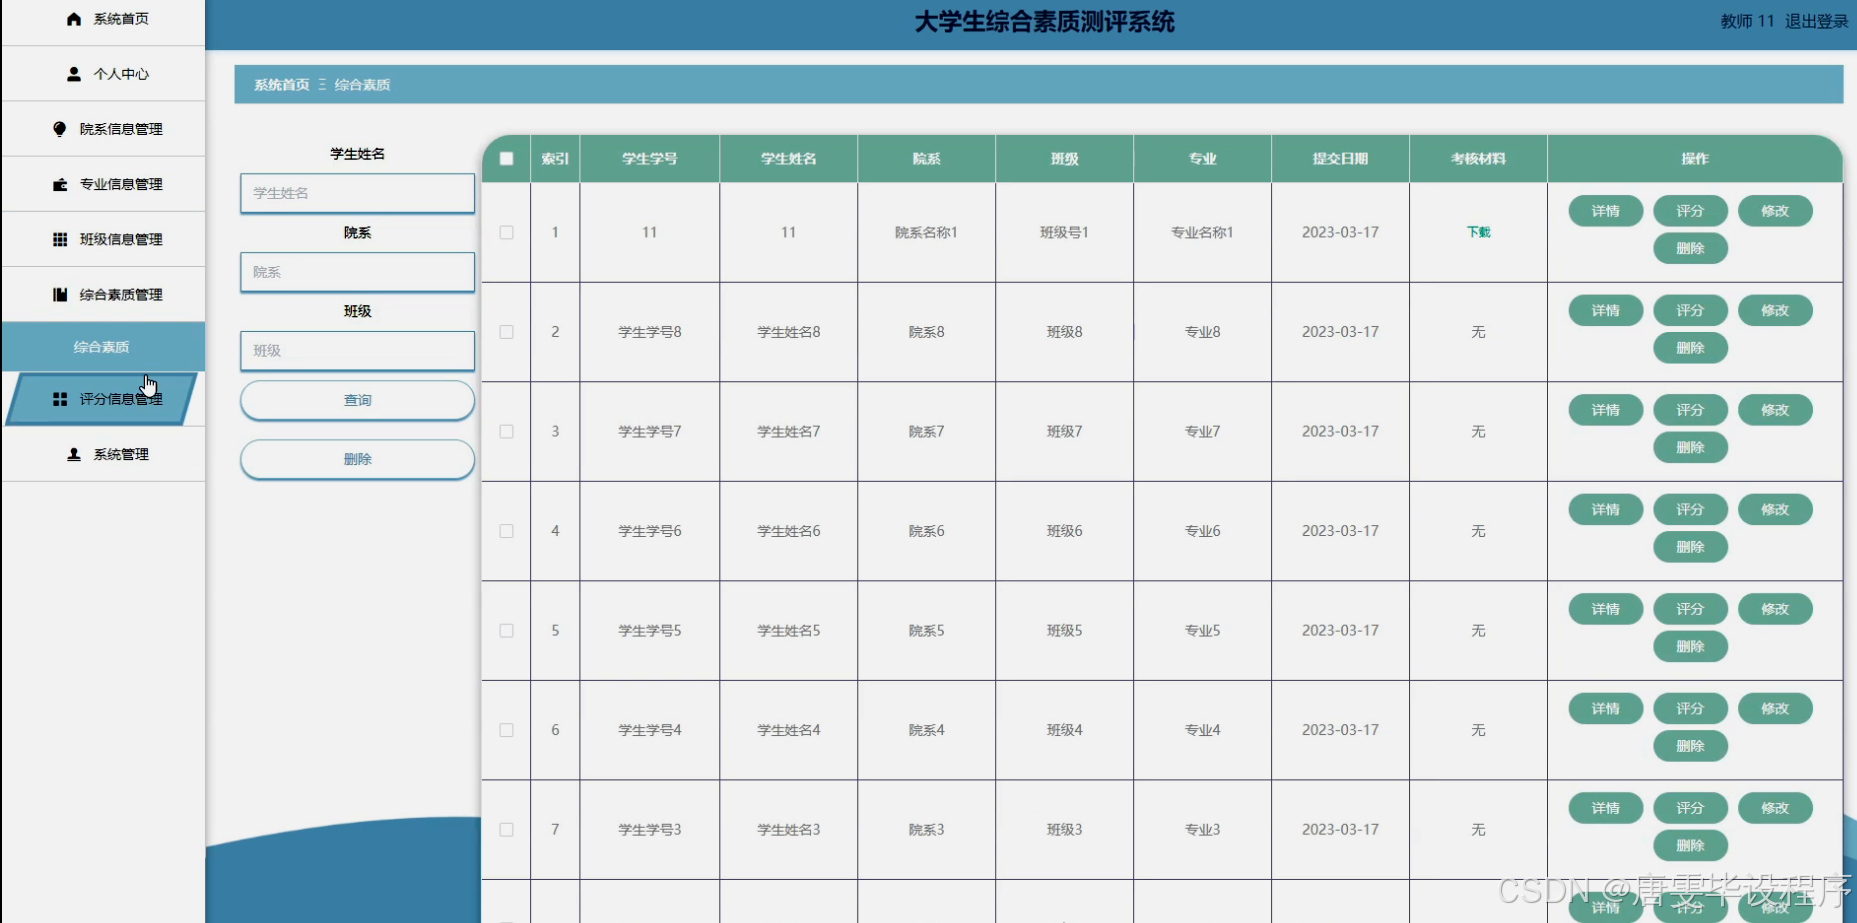Click 退出登录 to log out
This screenshot has width=1857, height=923.
pos(1816,21)
